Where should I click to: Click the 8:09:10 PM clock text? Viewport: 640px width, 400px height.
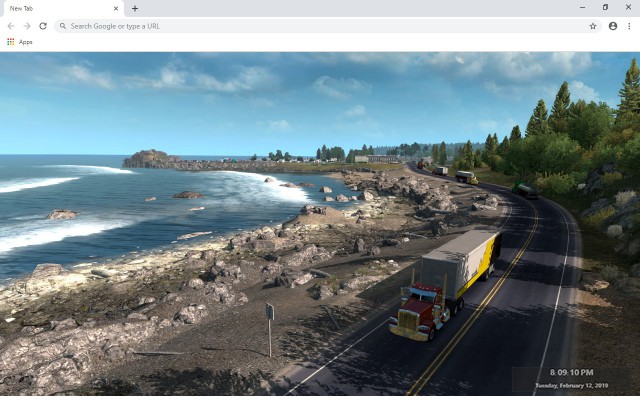tap(571, 372)
